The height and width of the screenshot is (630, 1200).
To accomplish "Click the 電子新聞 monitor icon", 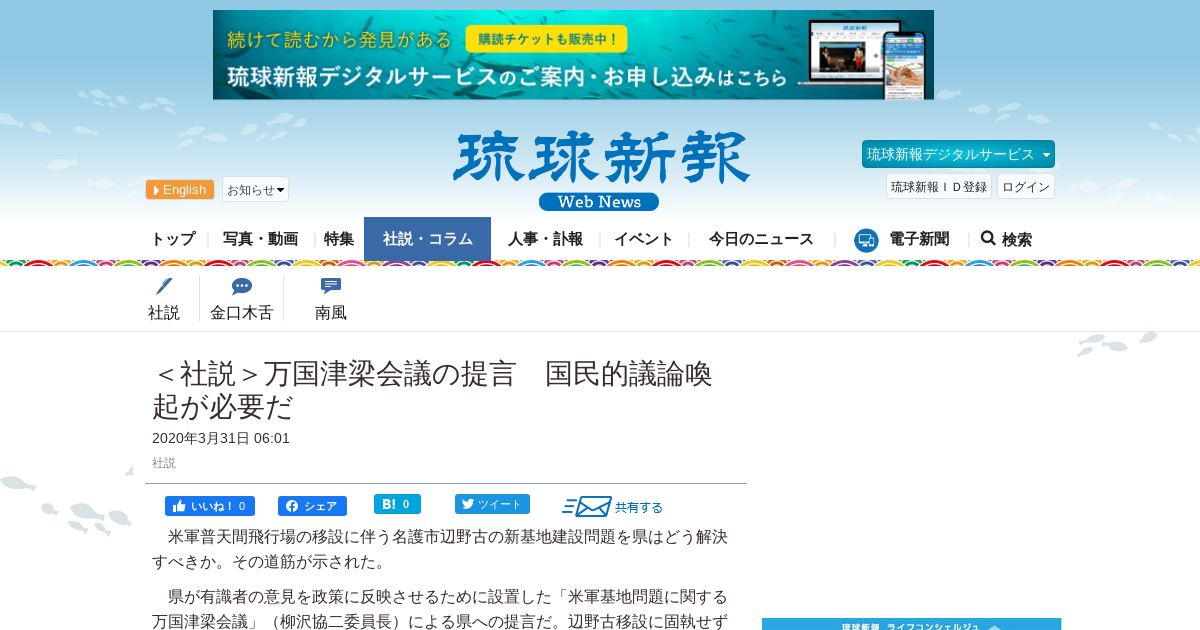I will [866, 240].
